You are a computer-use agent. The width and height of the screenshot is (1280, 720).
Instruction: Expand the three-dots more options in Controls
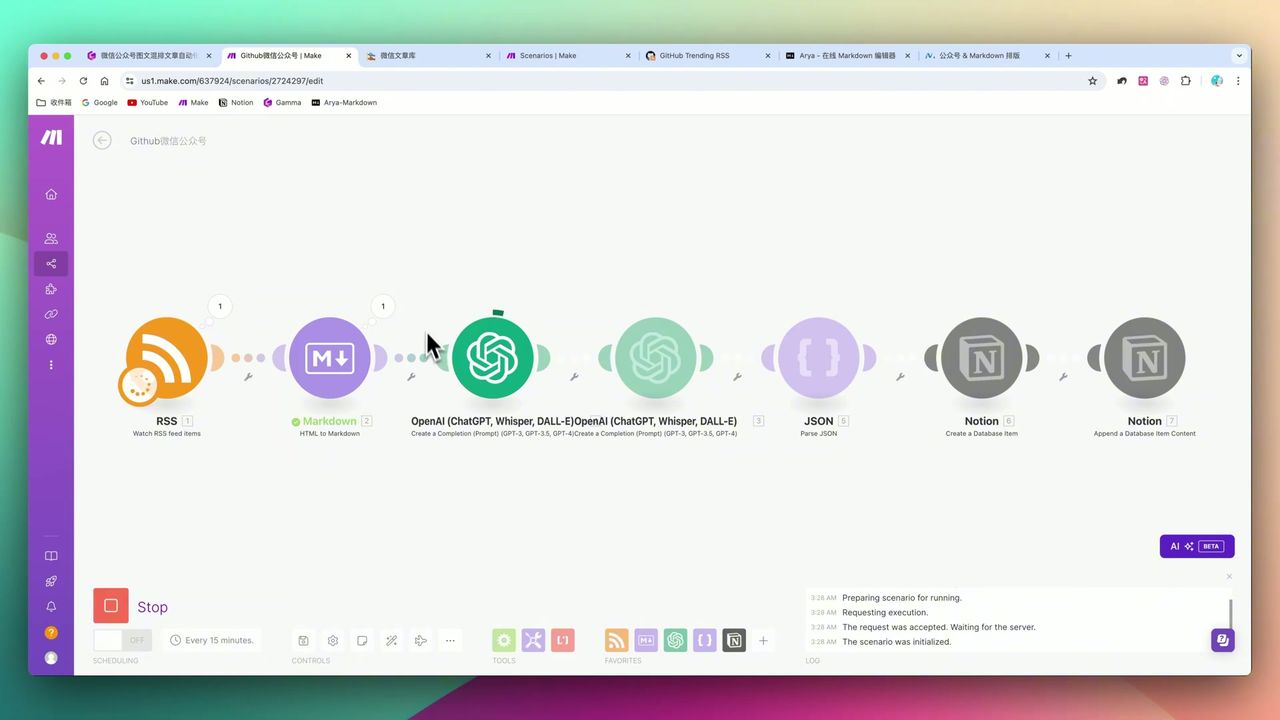pos(450,640)
